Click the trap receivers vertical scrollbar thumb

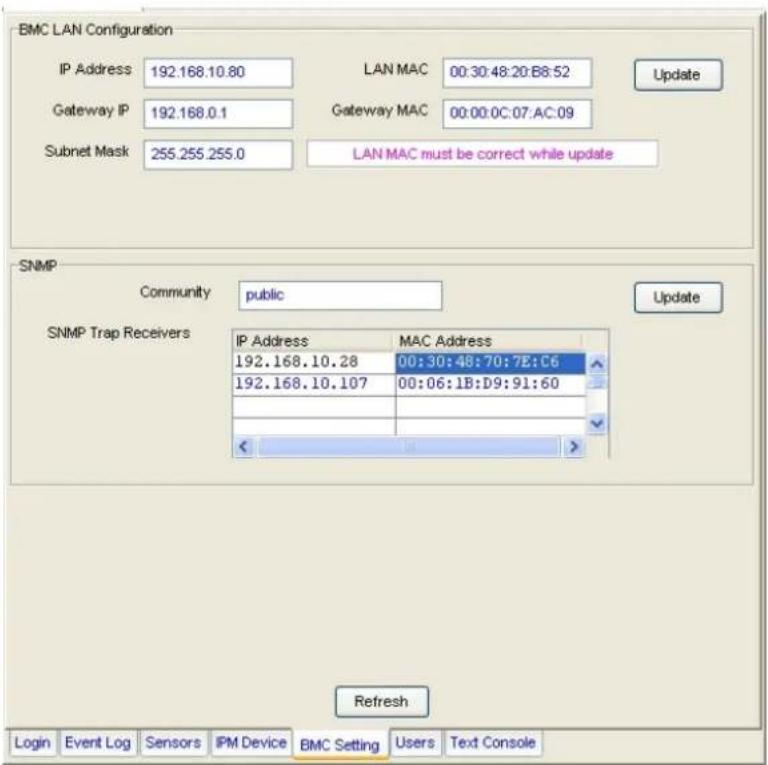pos(597,382)
